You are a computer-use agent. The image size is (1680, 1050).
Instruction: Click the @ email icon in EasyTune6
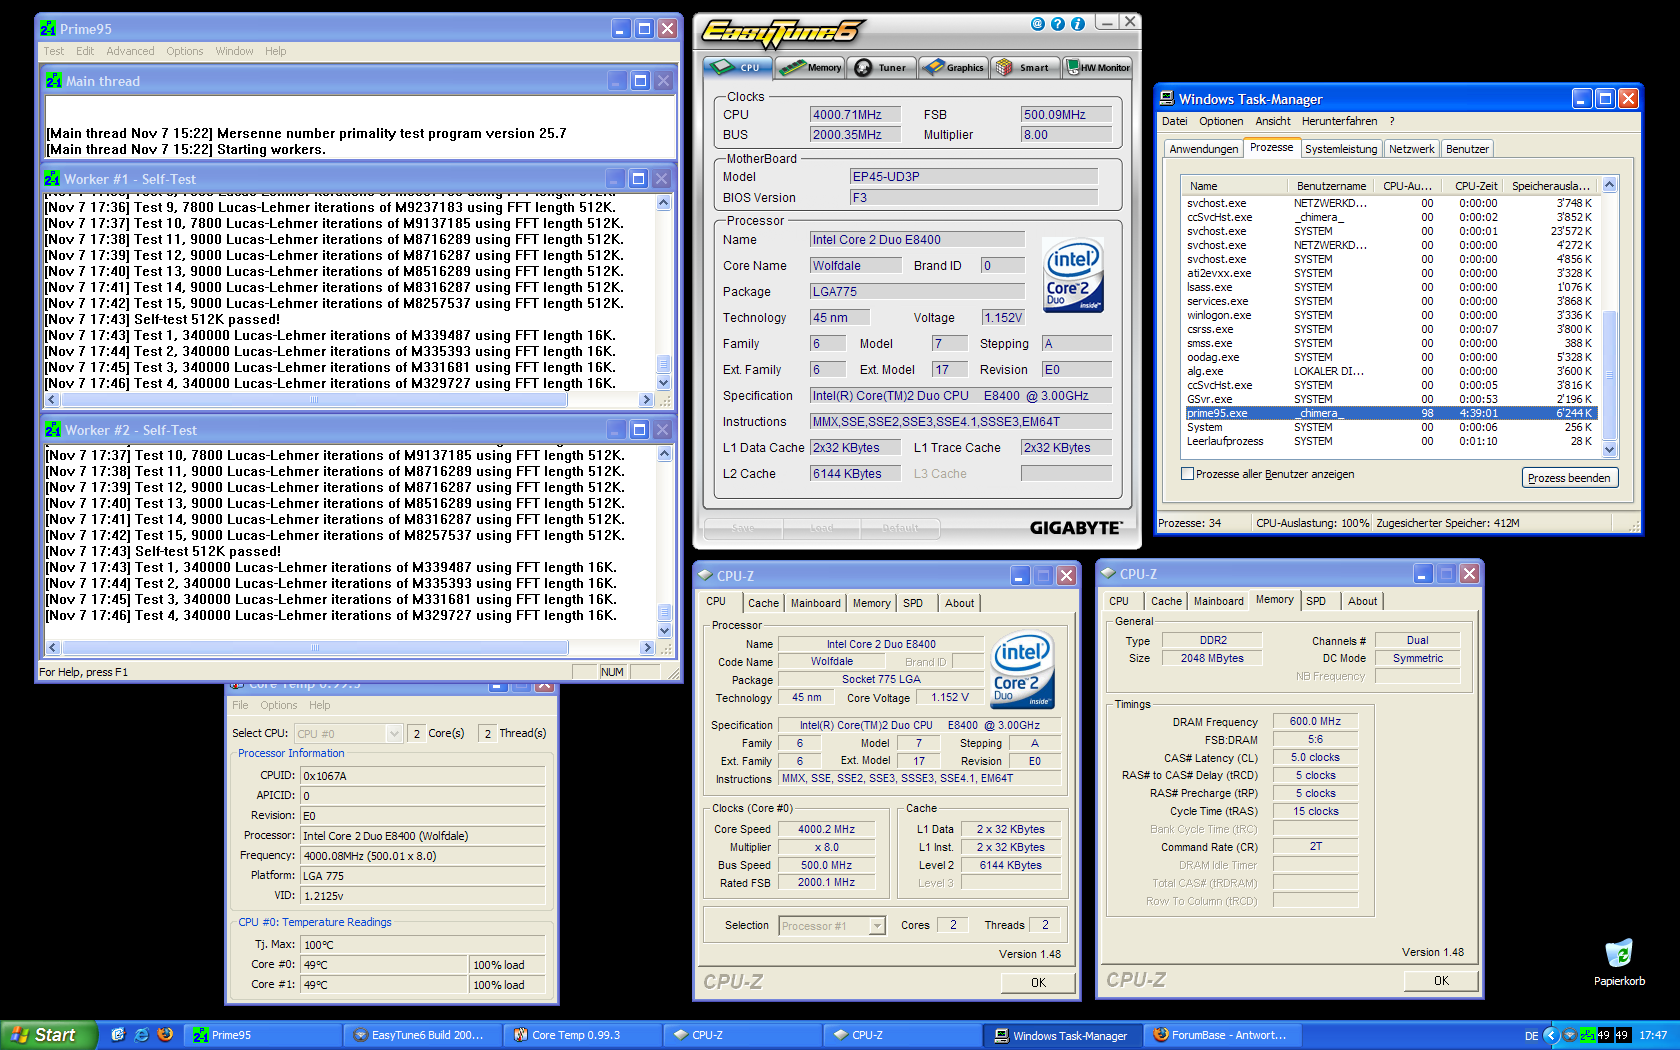click(1038, 24)
